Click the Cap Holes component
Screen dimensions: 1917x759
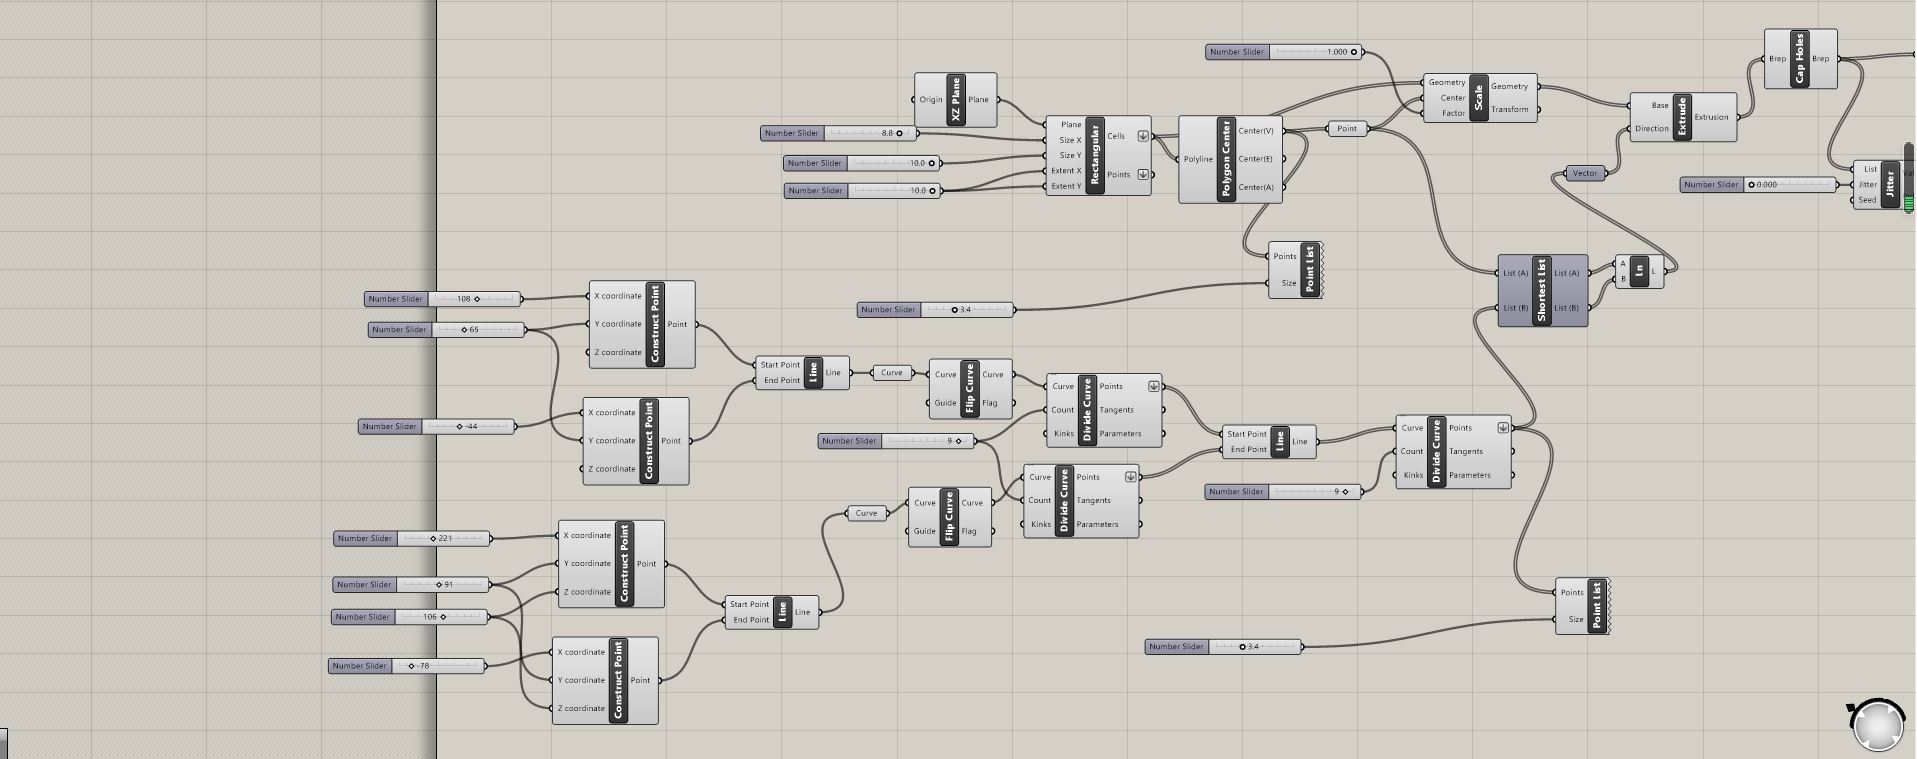(1800, 59)
